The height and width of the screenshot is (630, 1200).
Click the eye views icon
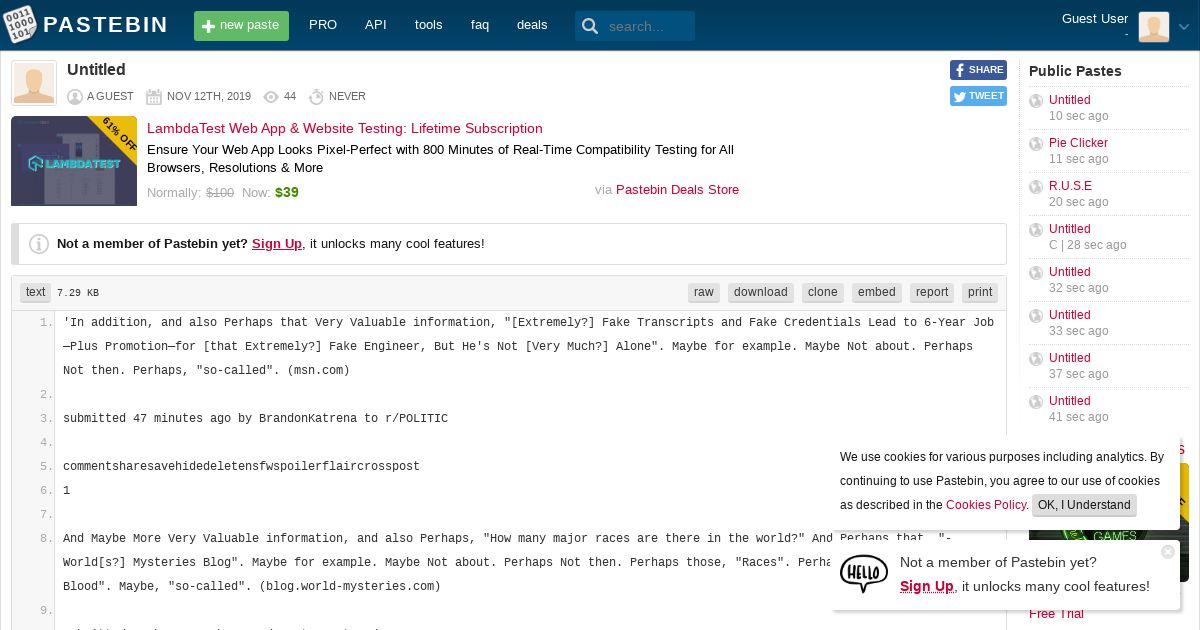271,97
